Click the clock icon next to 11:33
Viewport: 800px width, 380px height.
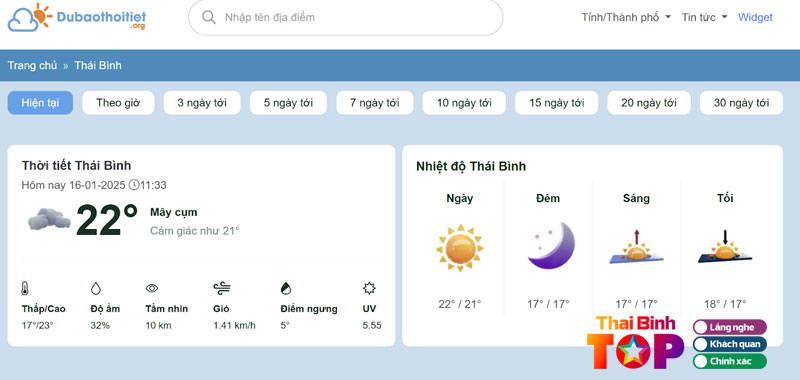click(134, 185)
